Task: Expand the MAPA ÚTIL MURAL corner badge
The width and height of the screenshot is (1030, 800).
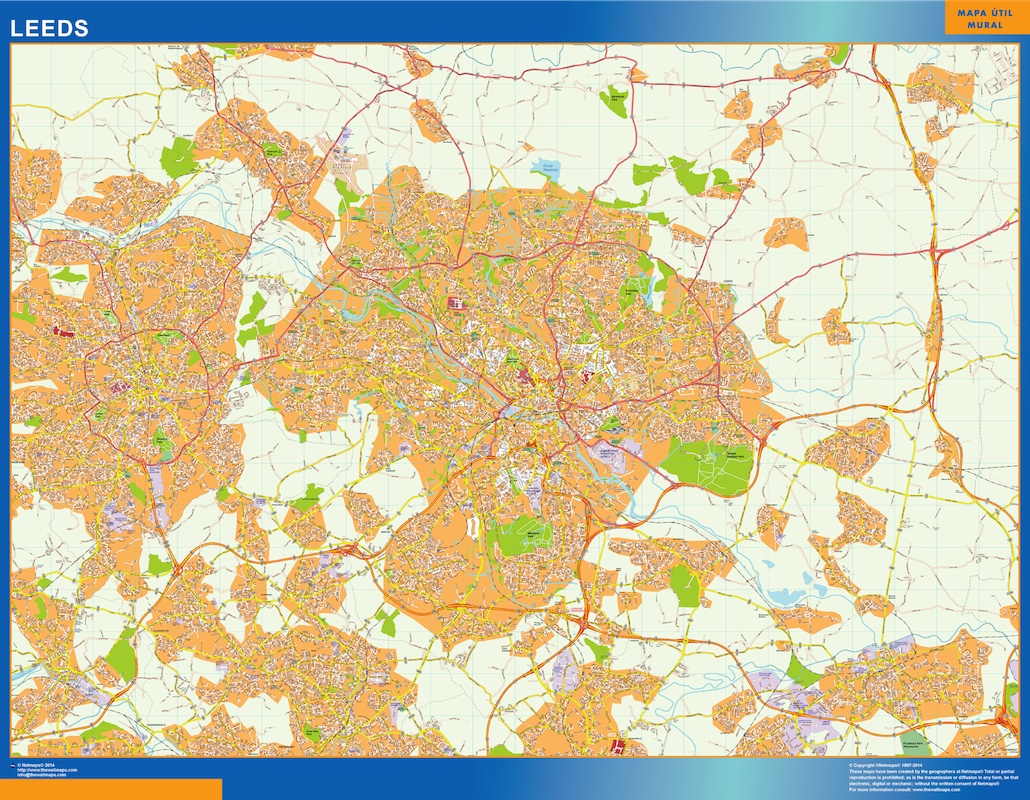Action: coord(985,20)
